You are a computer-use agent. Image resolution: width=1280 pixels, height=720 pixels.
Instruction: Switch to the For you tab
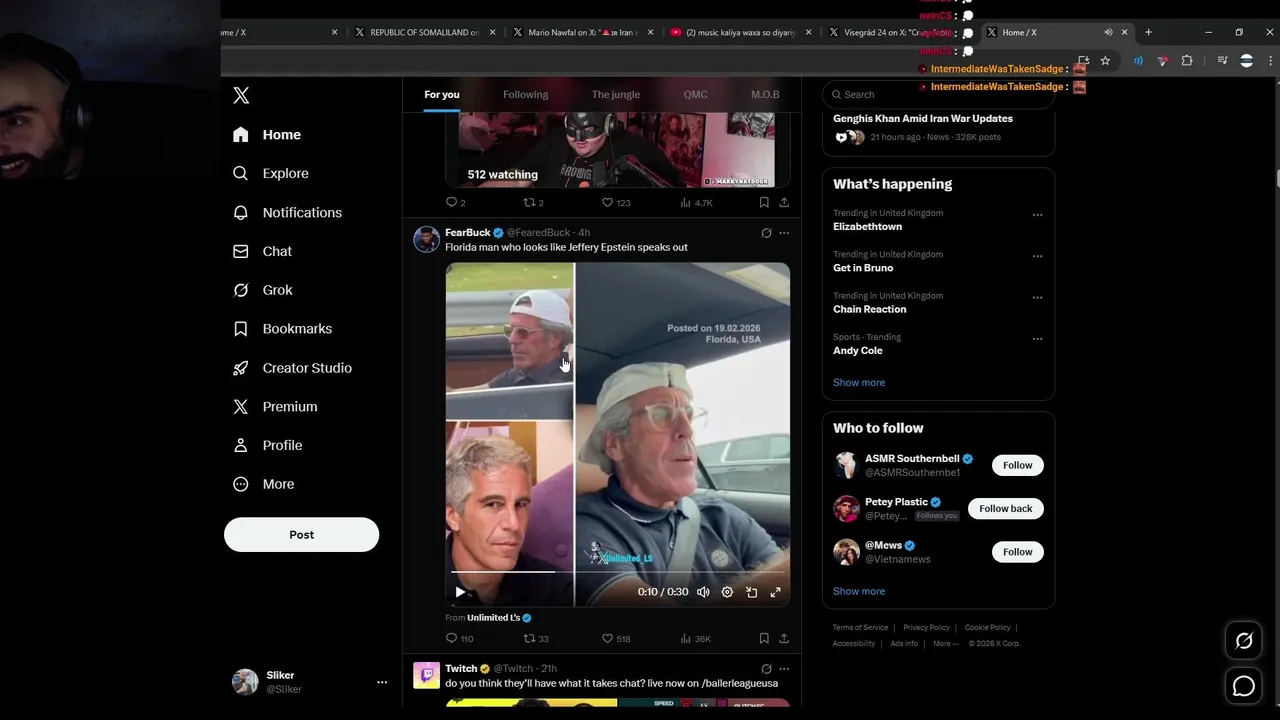(442, 95)
